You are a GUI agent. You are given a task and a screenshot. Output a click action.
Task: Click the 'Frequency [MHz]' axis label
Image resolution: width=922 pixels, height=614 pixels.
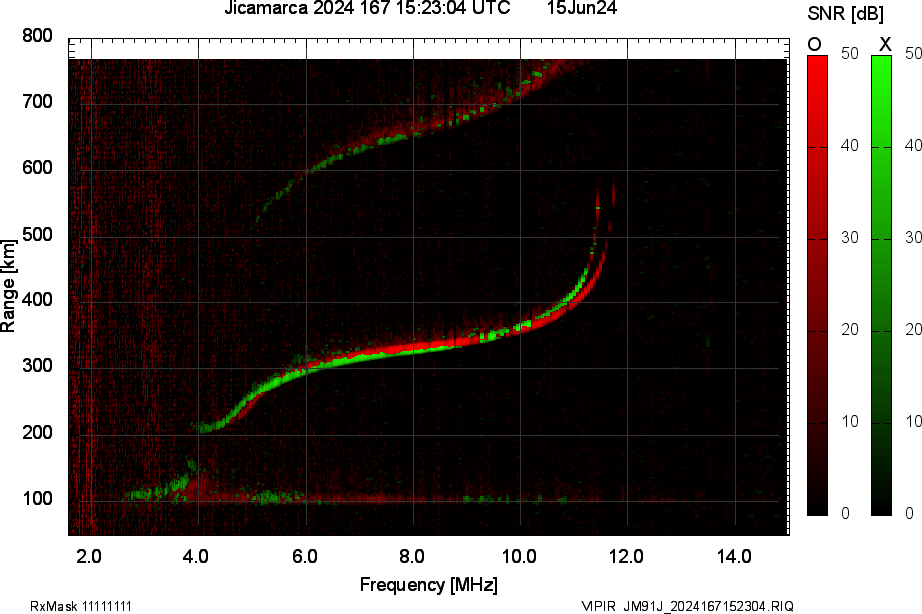coord(429,585)
